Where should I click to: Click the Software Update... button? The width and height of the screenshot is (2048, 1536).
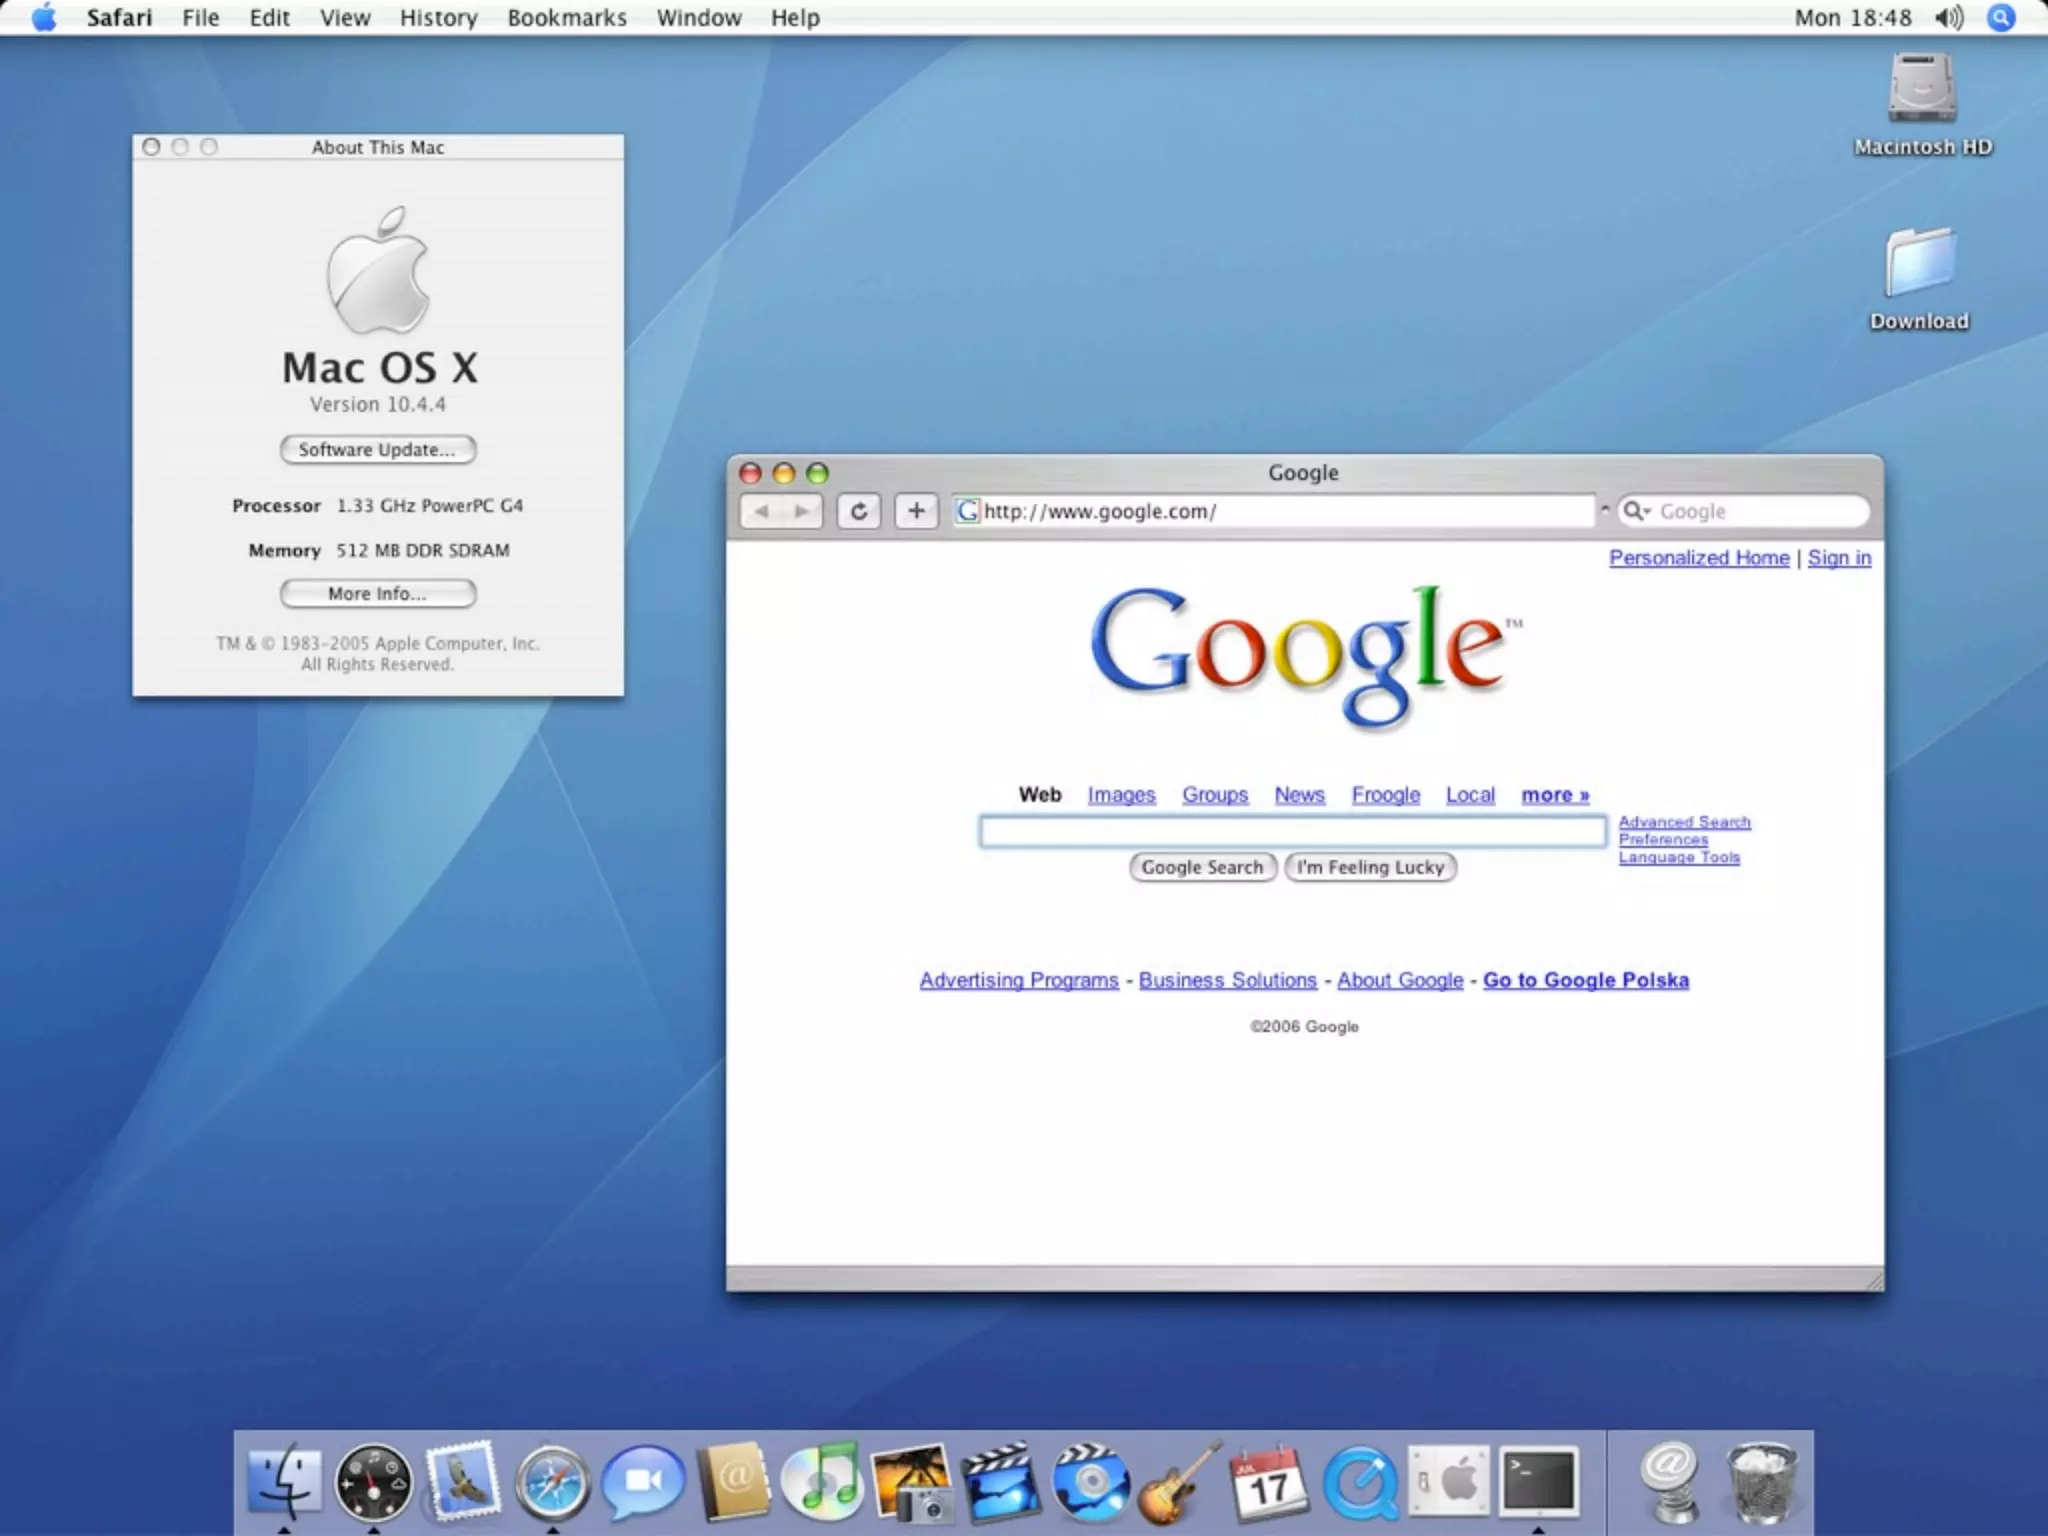pos(377,450)
